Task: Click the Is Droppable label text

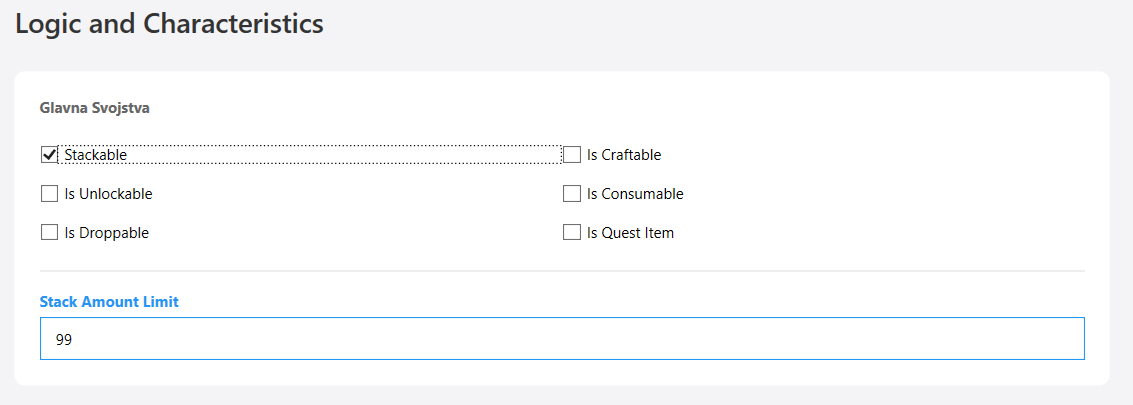Action: click(106, 233)
